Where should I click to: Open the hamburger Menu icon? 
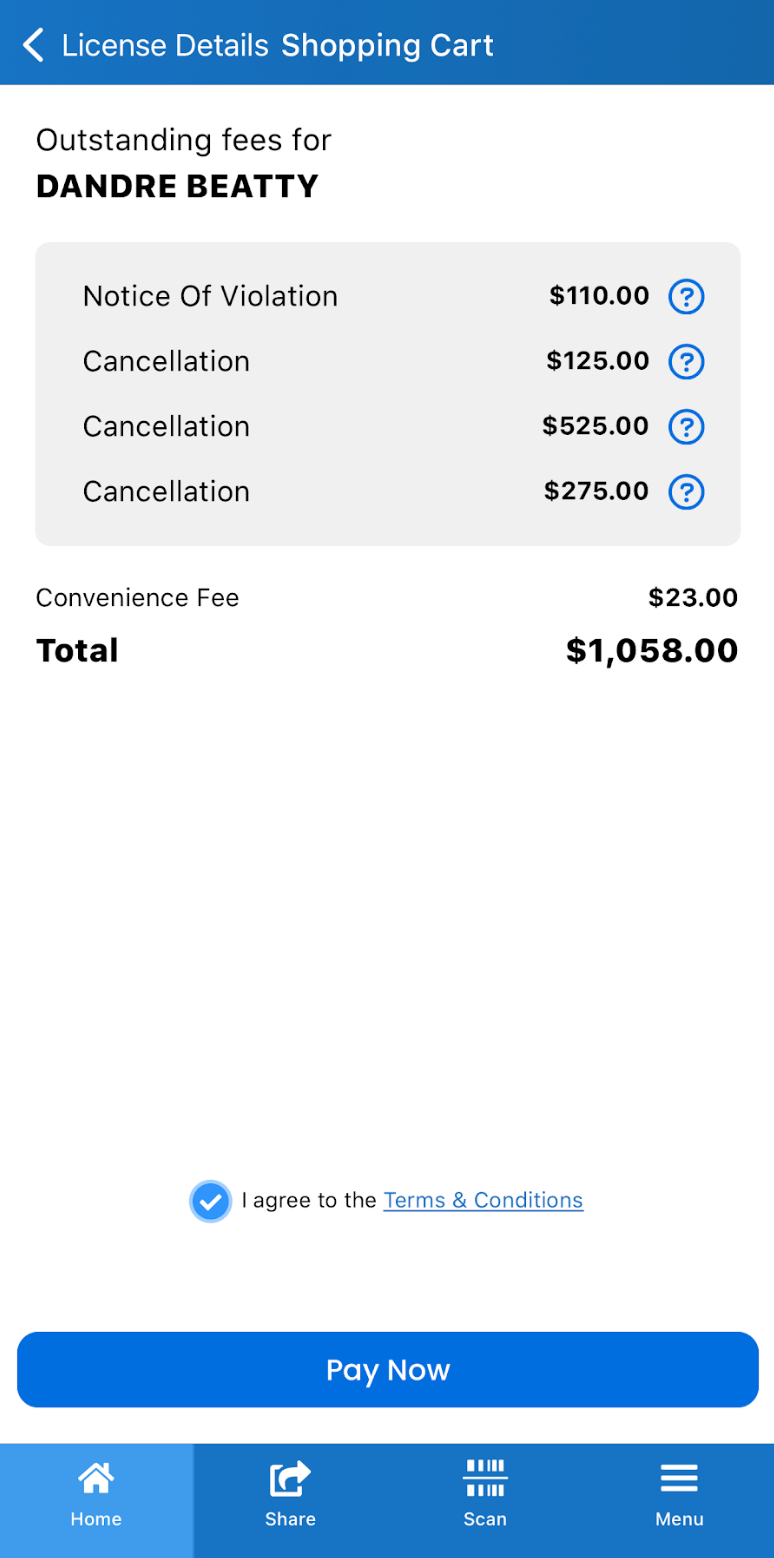(679, 1478)
